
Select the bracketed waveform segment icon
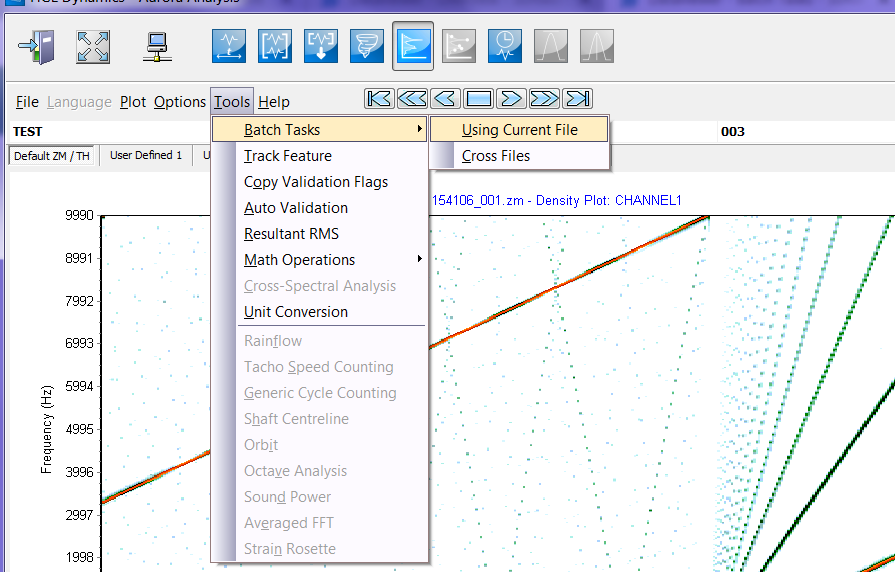point(275,46)
